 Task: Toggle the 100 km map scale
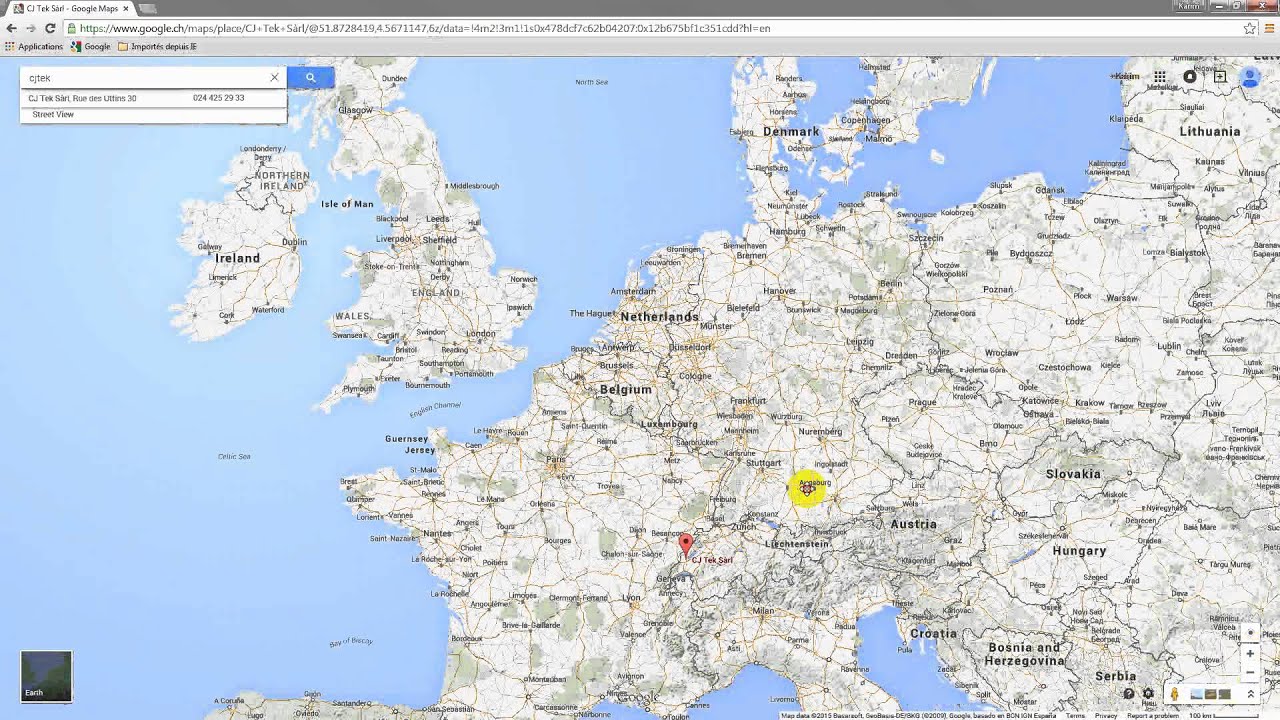pyautogui.click(x=1226, y=716)
